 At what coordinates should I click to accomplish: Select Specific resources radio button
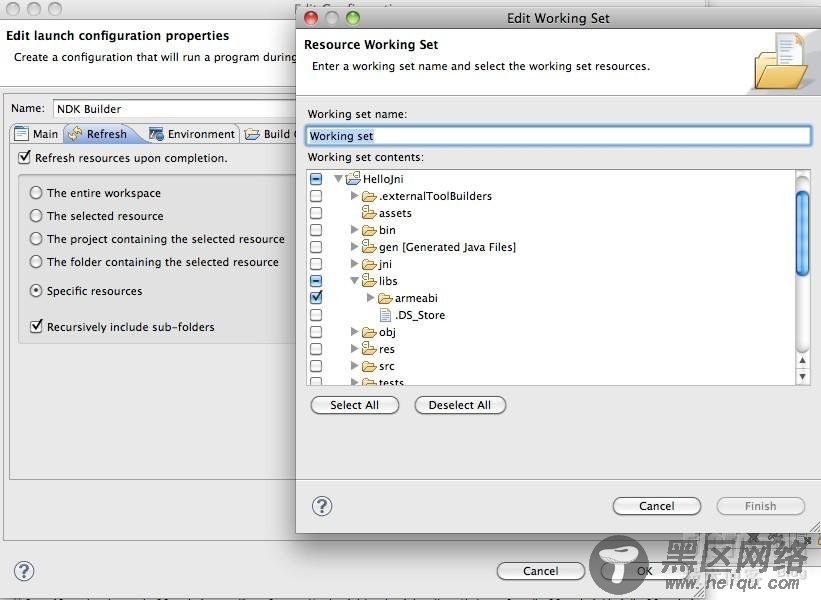tap(36, 291)
